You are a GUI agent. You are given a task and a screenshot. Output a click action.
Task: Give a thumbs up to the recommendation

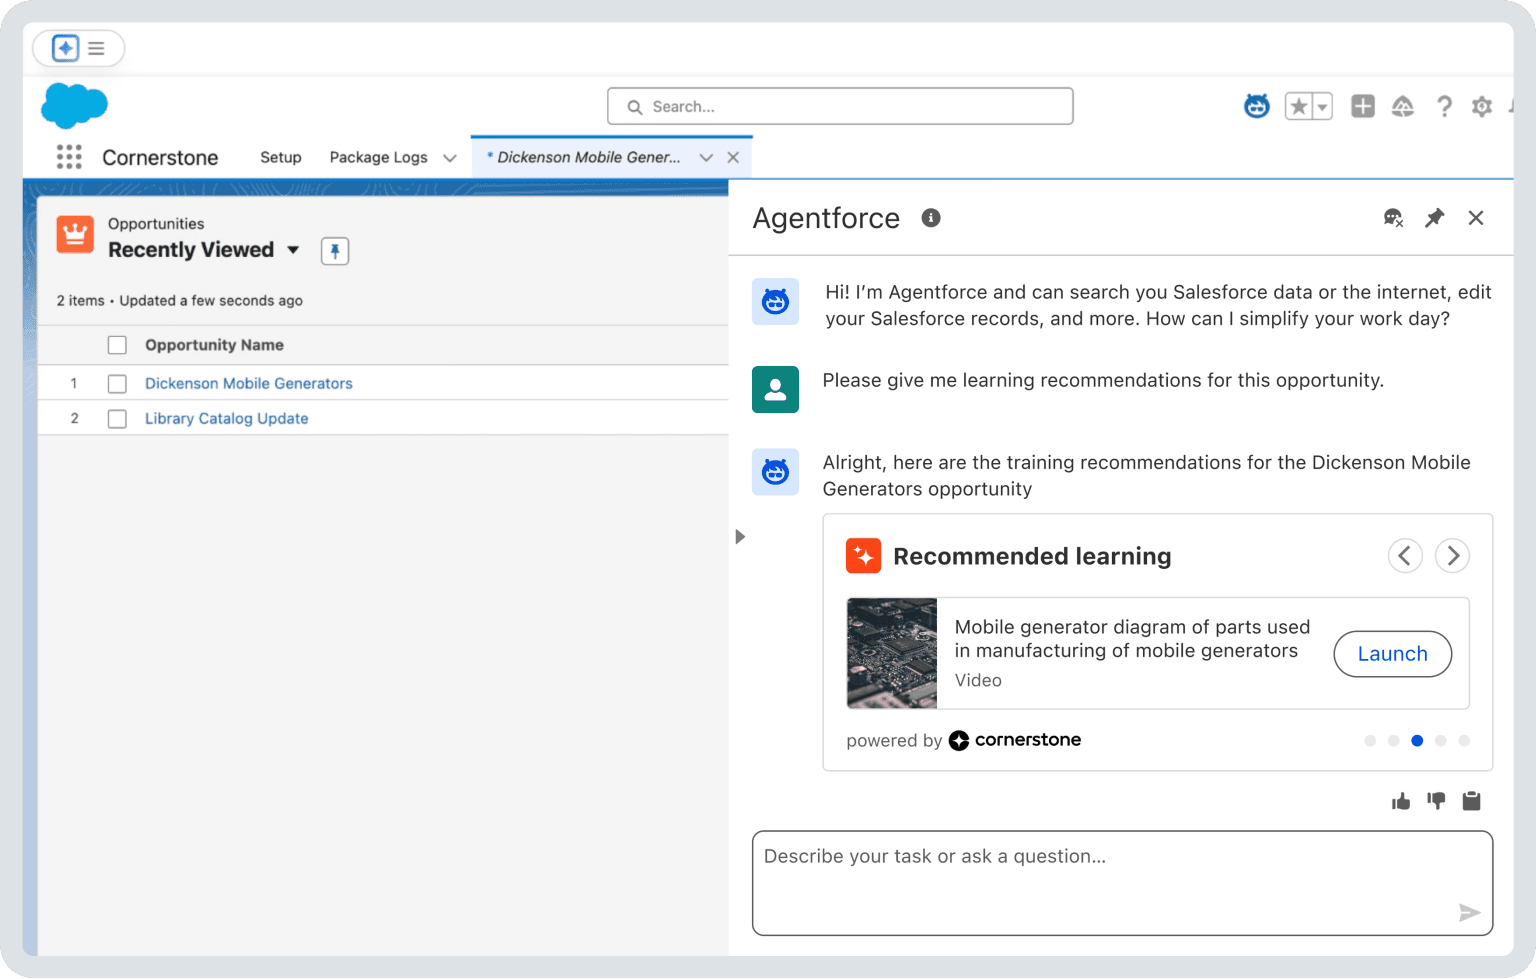pos(1400,800)
